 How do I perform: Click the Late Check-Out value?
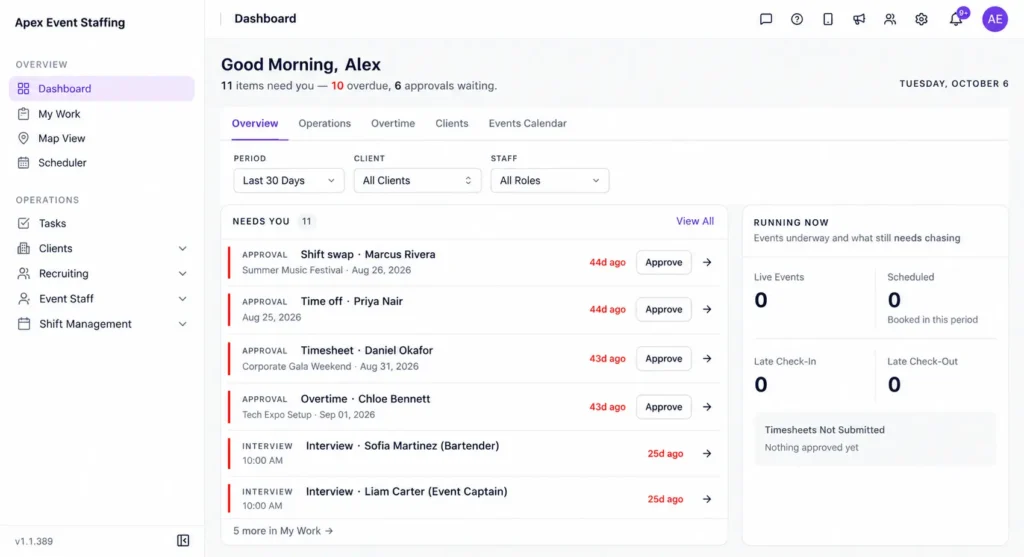click(x=894, y=384)
